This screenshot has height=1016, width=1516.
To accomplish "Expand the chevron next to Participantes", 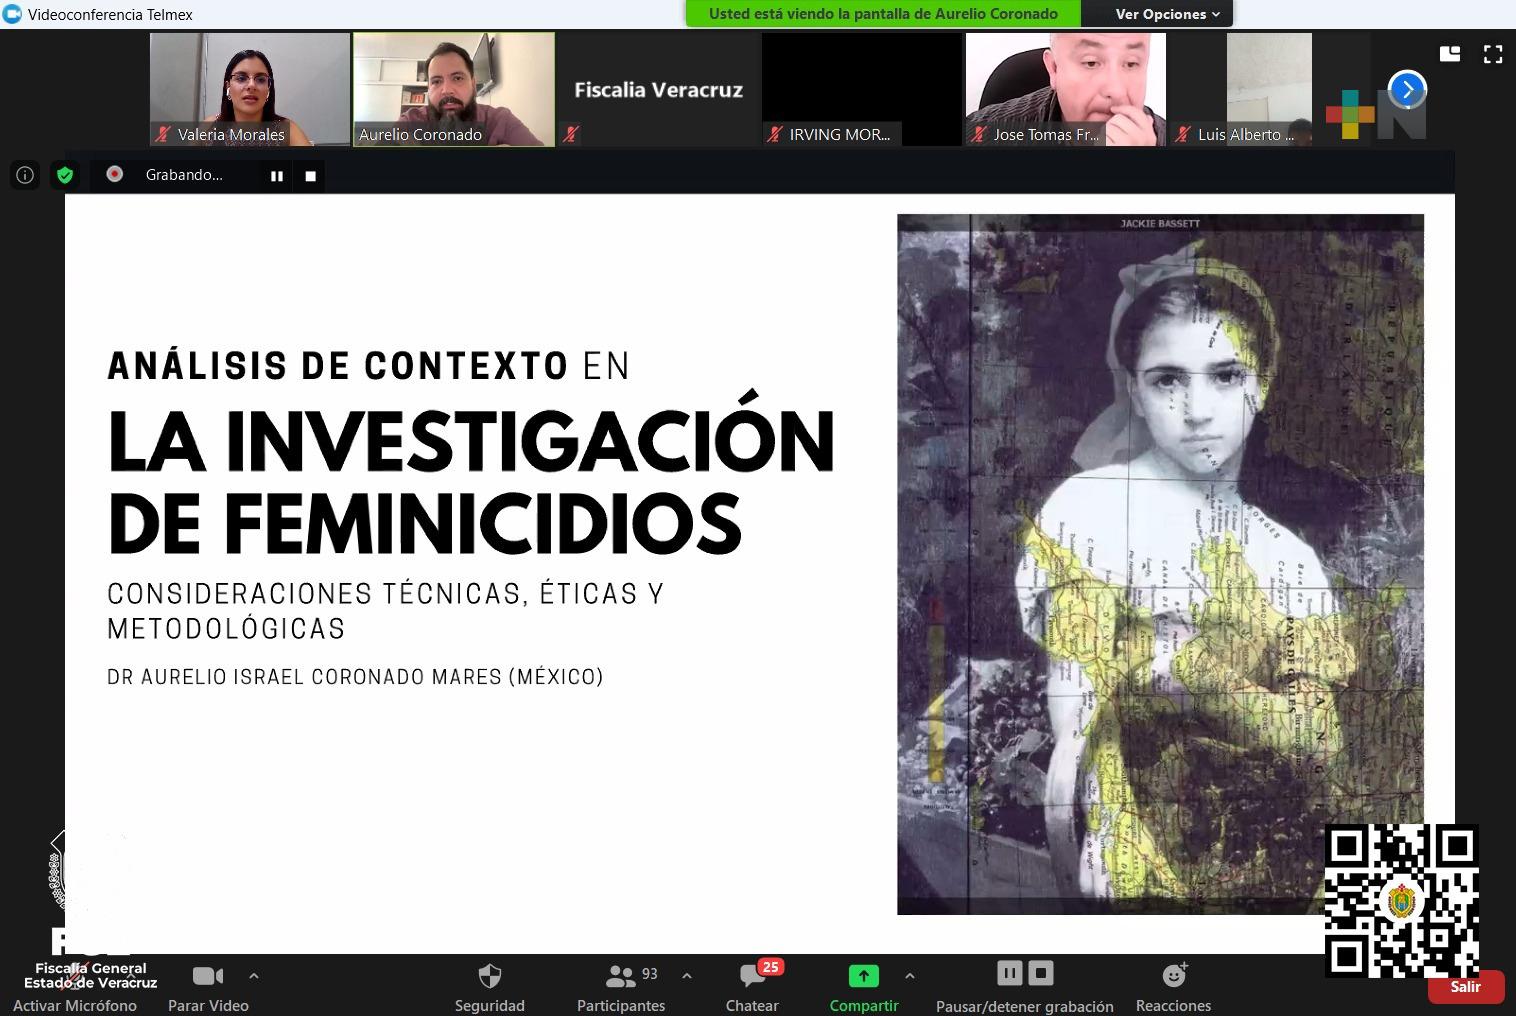I will pos(685,976).
